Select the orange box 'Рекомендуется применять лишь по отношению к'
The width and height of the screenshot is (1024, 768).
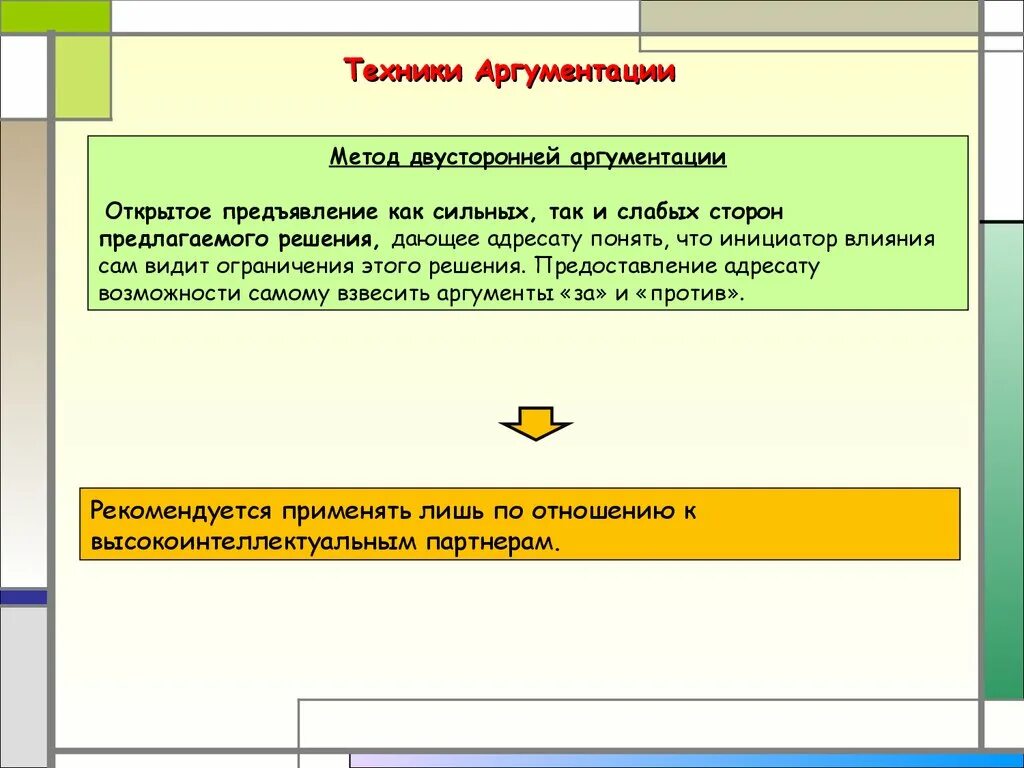click(x=520, y=524)
